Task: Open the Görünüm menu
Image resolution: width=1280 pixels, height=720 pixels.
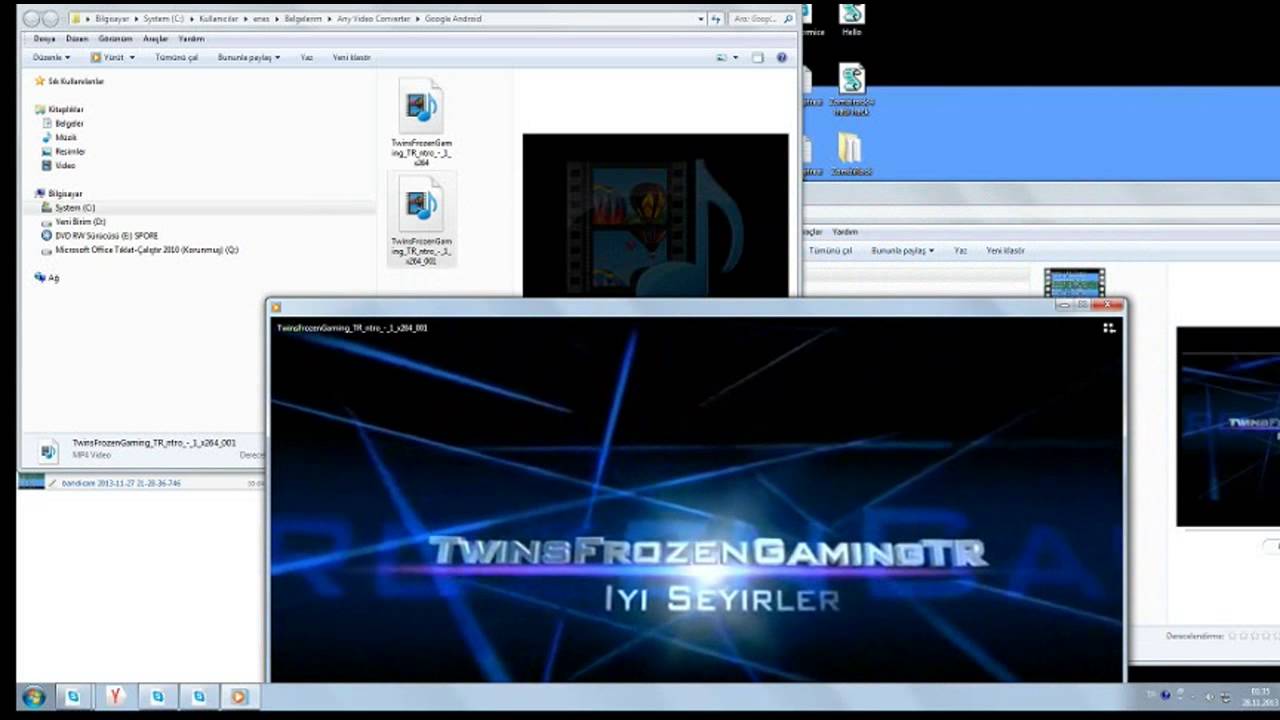Action: [115, 38]
